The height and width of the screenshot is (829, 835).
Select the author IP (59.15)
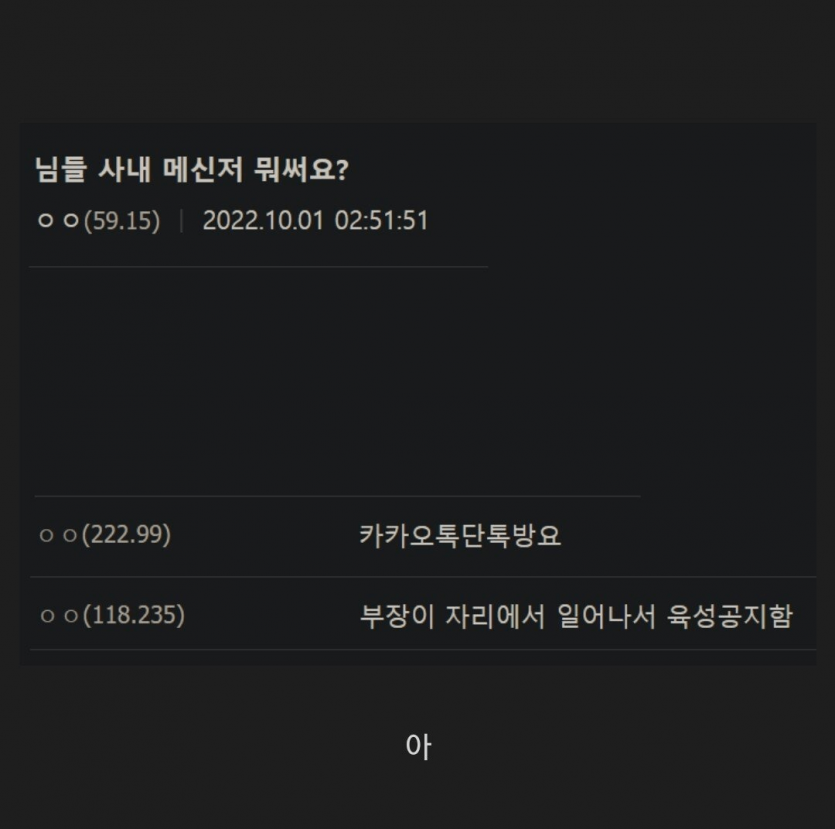122,221
